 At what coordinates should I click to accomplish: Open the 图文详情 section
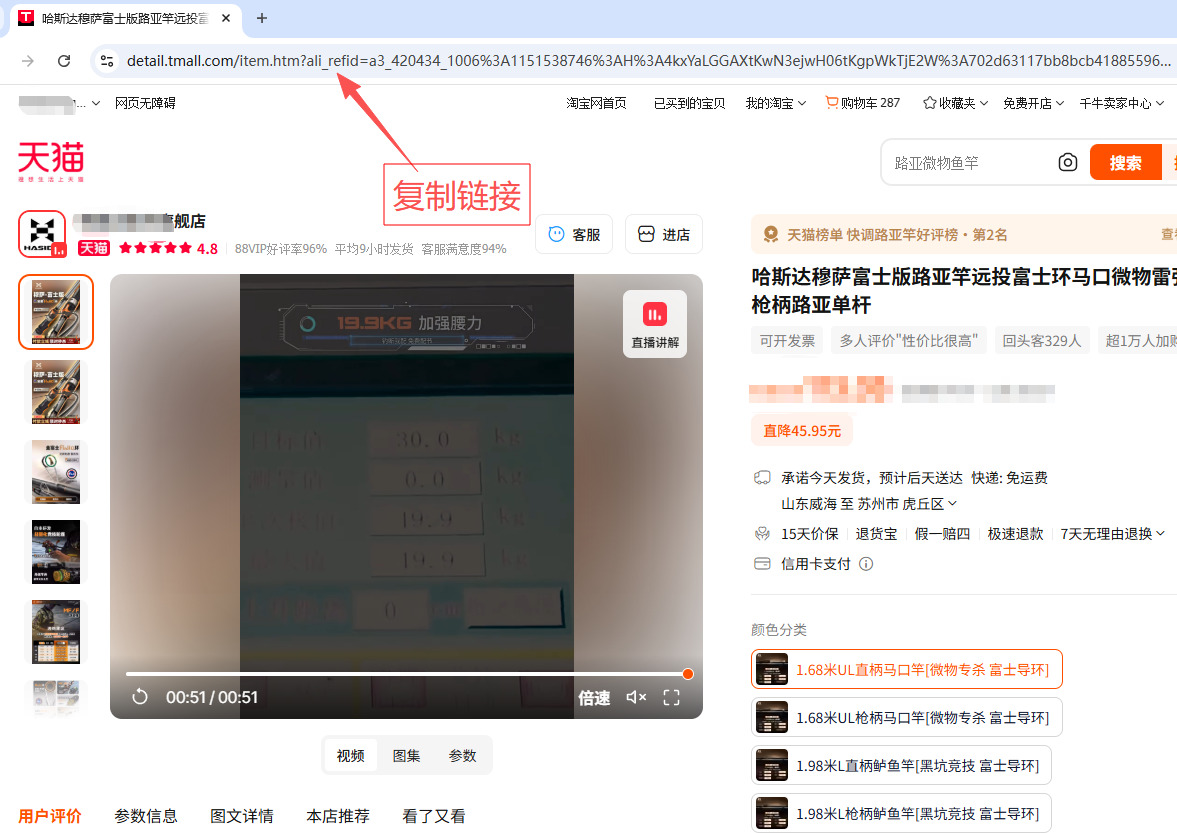point(242,816)
